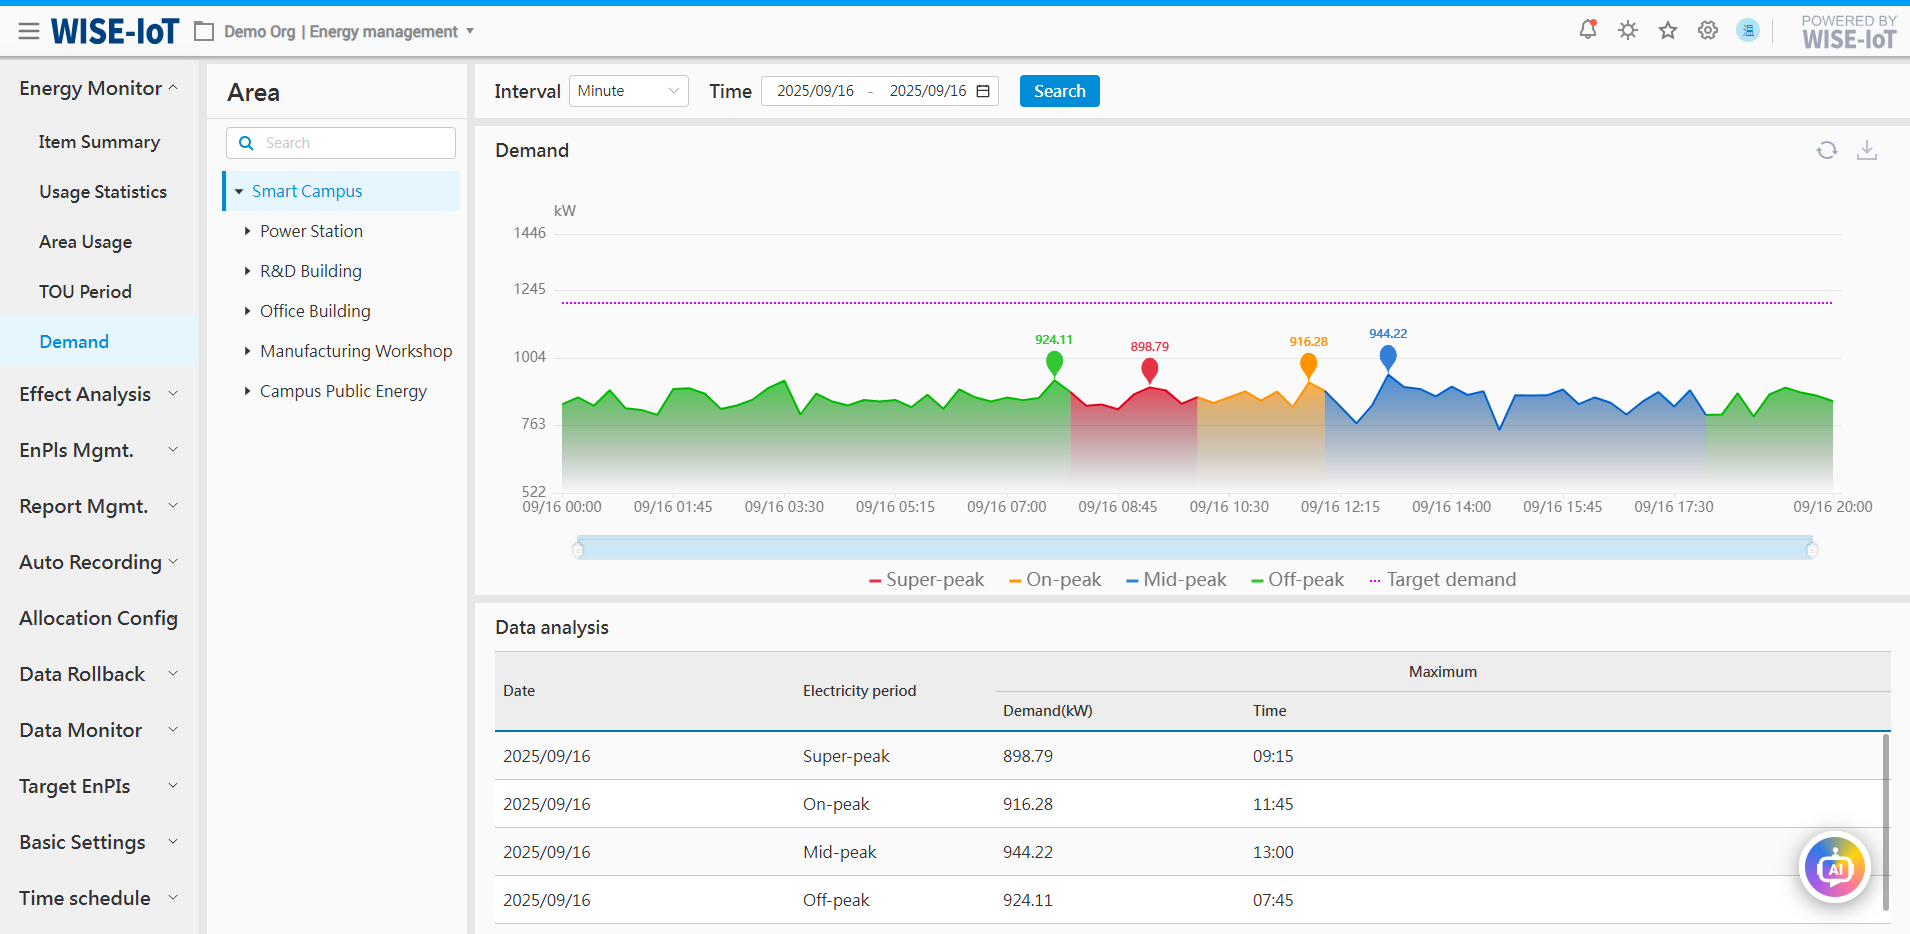
Task: Open the settings gear icon
Action: [x=1708, y=30]
